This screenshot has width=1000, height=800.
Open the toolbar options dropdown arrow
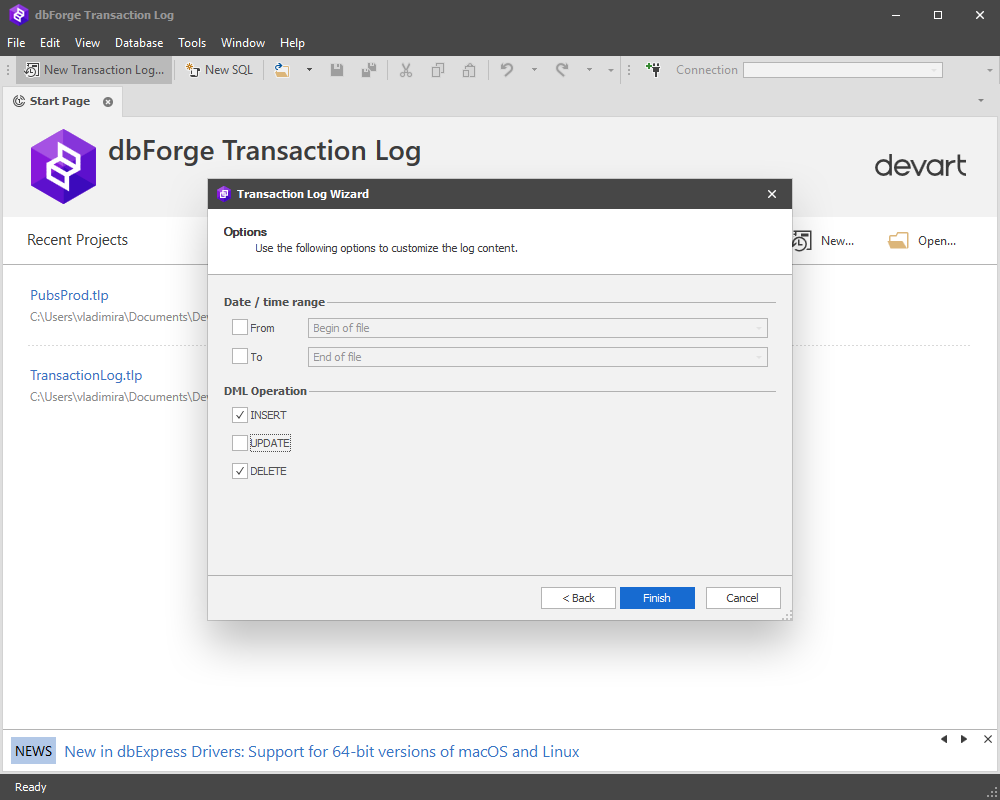610,70
